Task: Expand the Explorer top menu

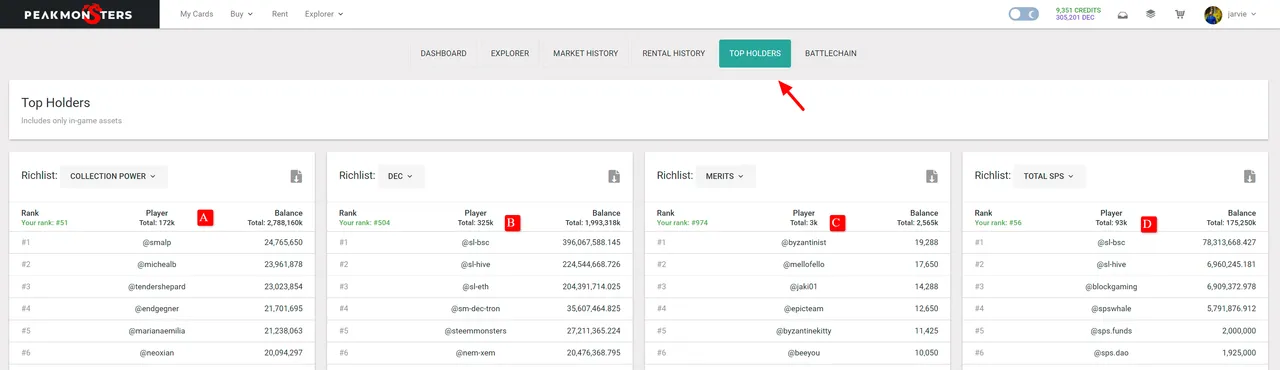Action: point(324,14)
